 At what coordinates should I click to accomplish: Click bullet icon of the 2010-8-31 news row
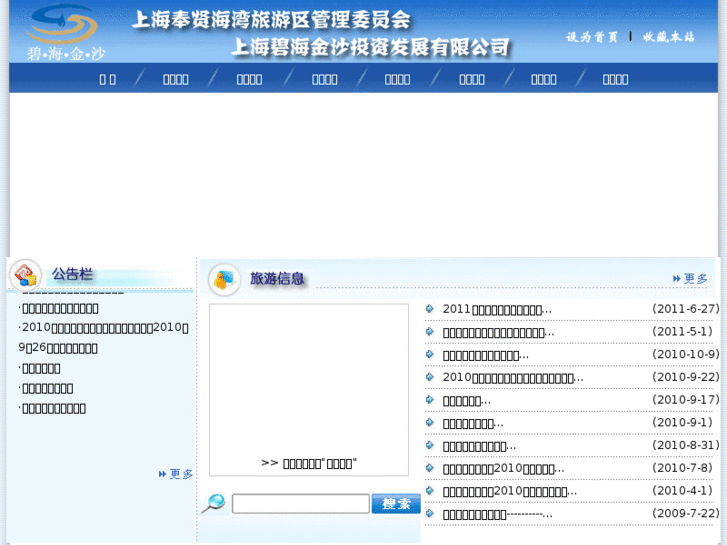click(430, 445)
